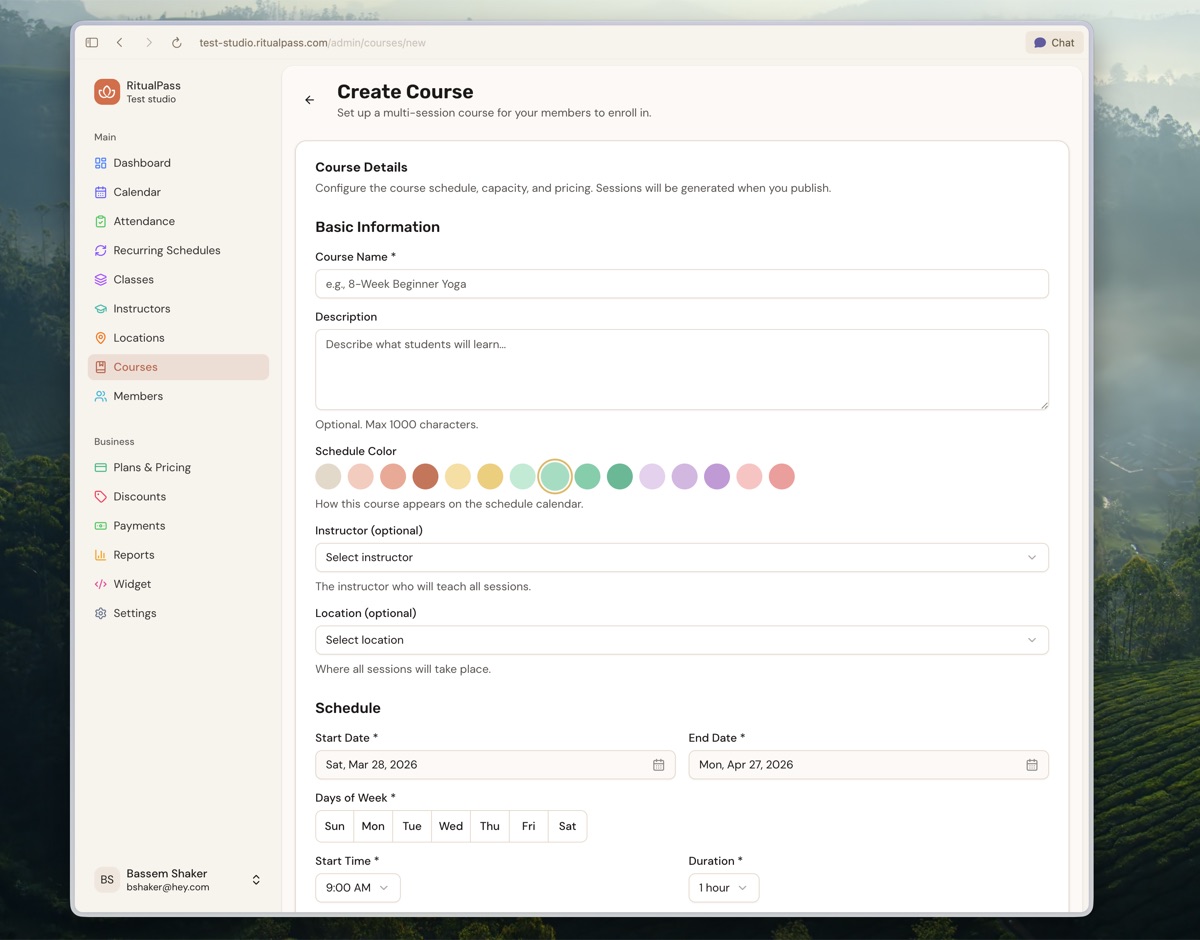This screenshot has height=940, width=1200.
Task: Click the browser forward arrow
Action: pyautogui.click(x=149, y=43)
